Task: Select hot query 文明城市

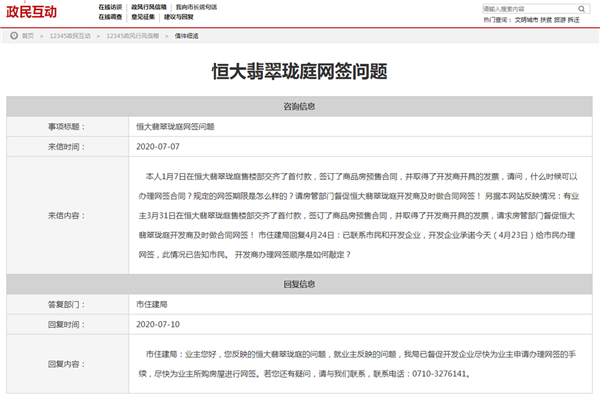Action: point(526,20)
